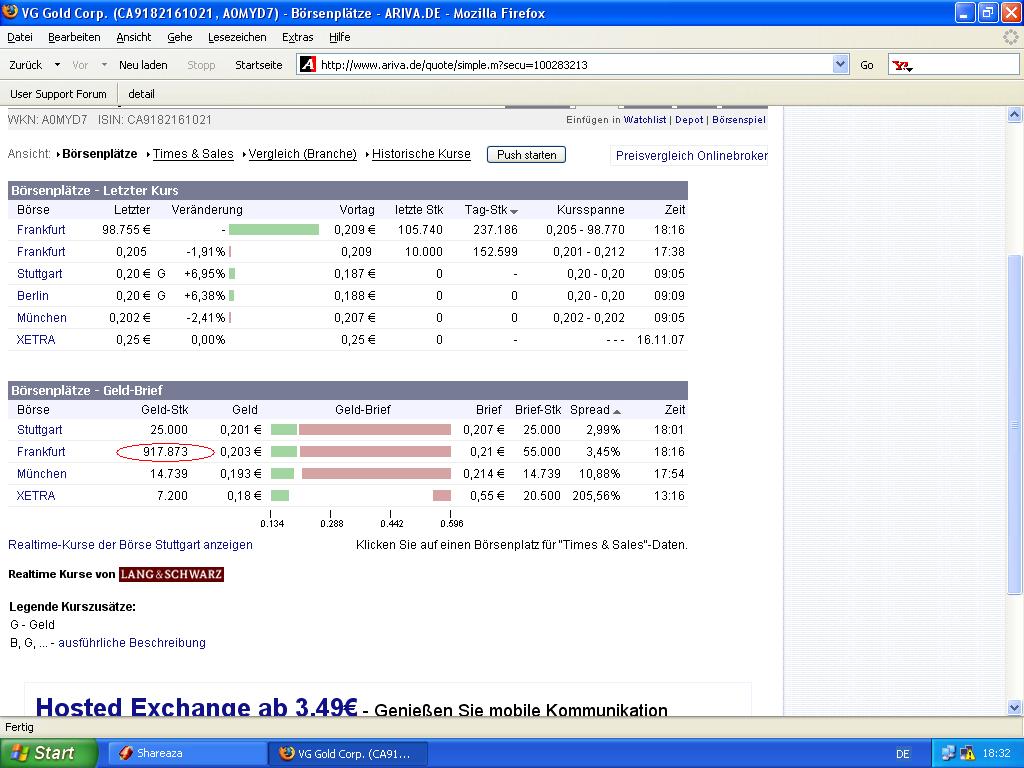
Task: Click the Tag-Stk sort arrow
Action: pos(514,212)
